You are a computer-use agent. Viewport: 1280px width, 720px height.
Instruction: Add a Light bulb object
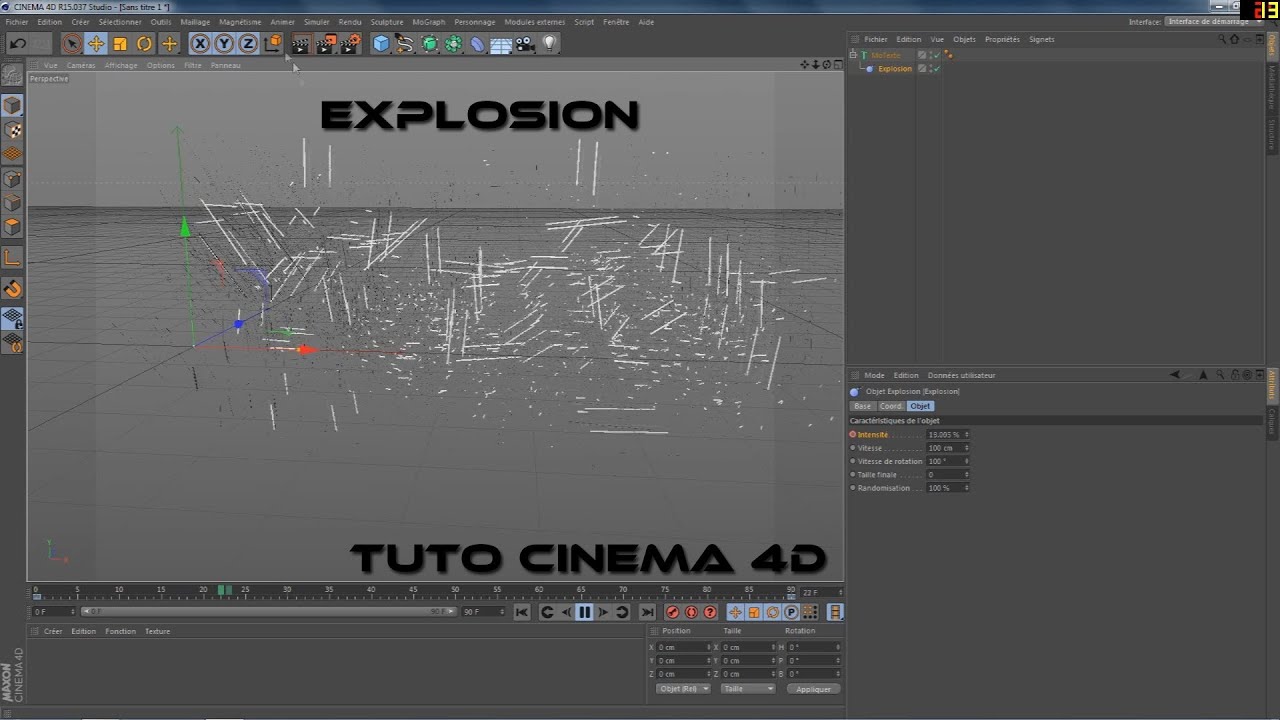click(x=549, y=43)
